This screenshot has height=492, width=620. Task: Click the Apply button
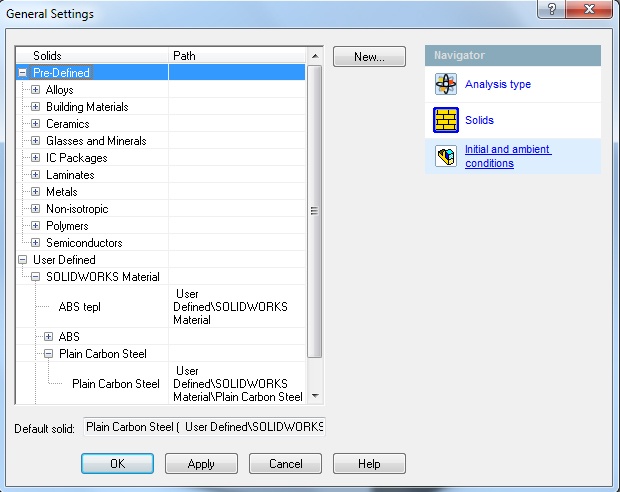point(201,464)
